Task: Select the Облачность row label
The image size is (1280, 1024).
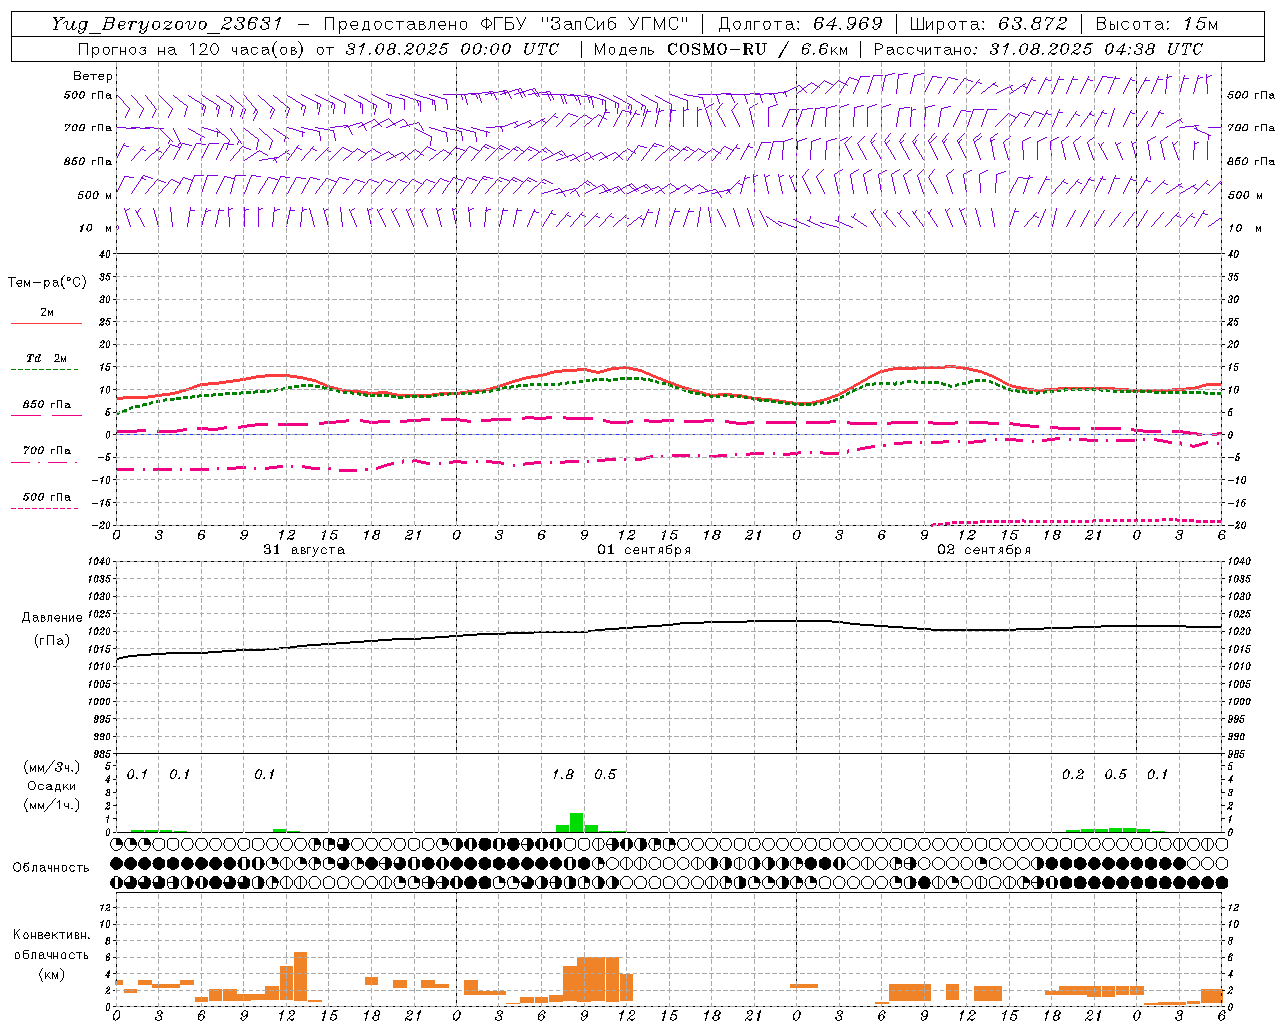Action: [x=51, y=868]
